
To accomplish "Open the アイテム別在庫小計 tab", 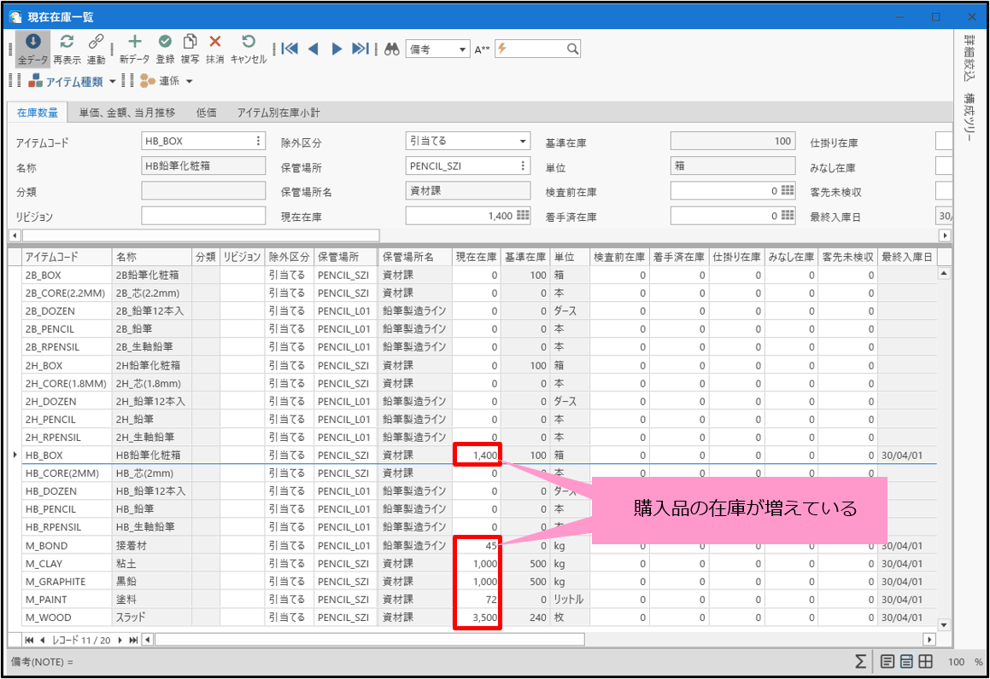I will [x=278, y=113].
